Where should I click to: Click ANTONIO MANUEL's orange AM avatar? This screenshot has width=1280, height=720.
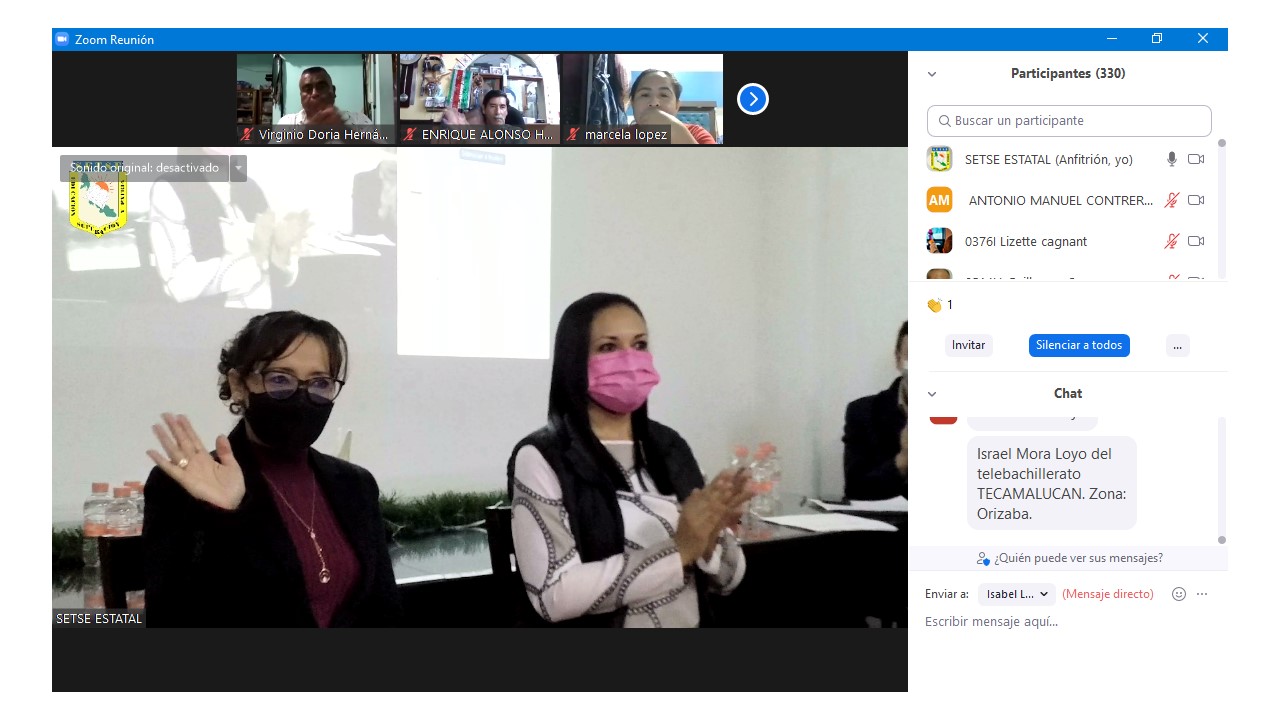coord(939,200)
